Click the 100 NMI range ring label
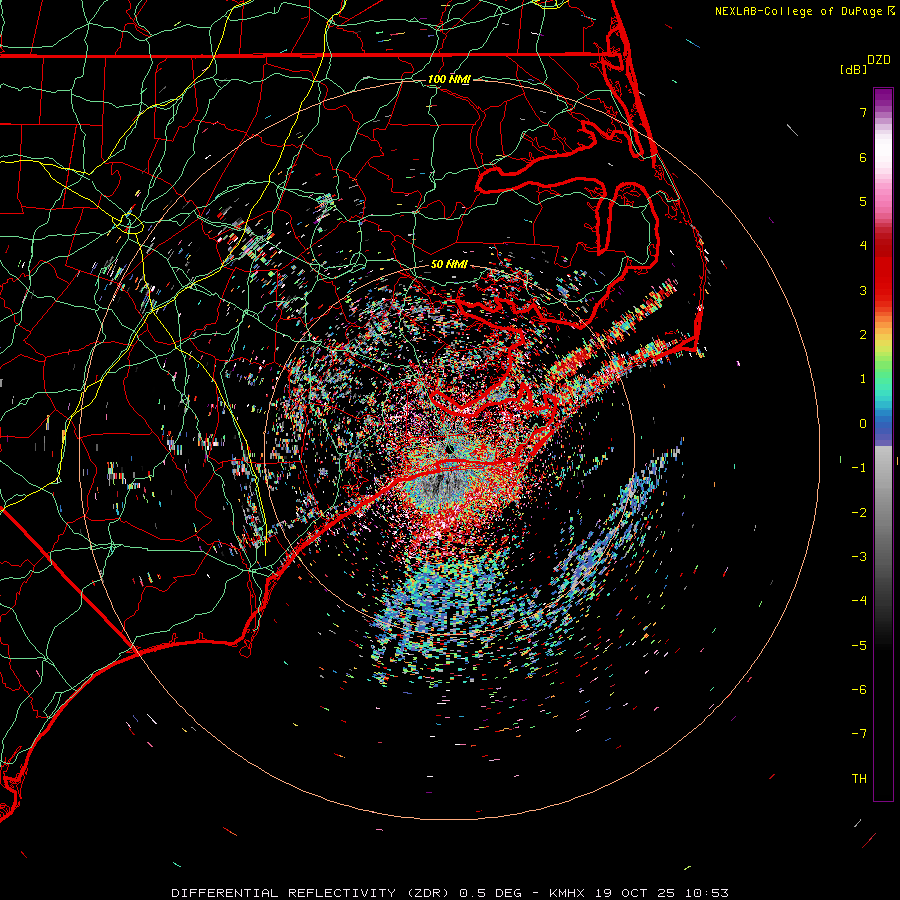The image size is (900, 900). (449, 79)
